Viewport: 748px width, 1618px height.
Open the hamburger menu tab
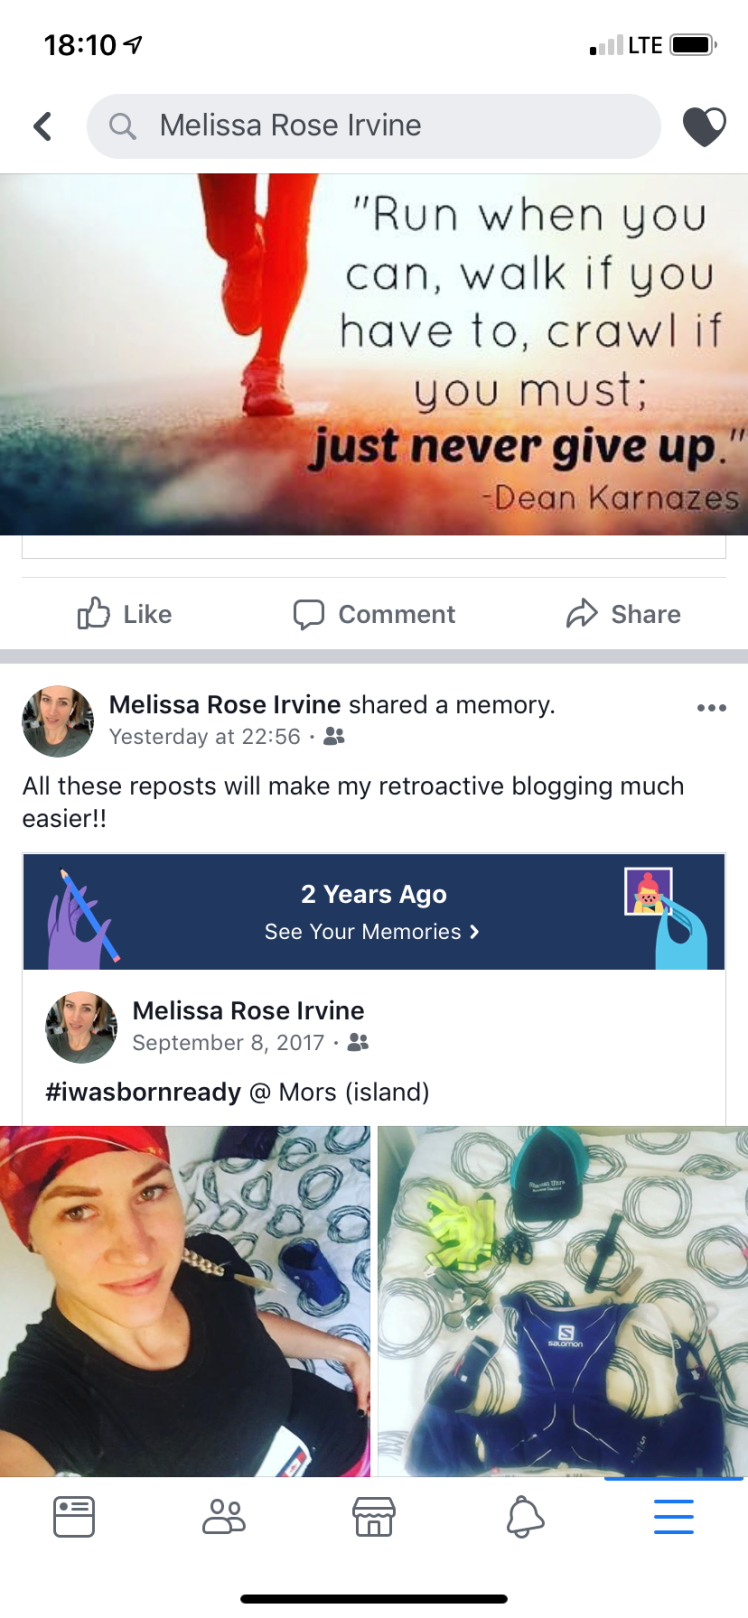674,1517
